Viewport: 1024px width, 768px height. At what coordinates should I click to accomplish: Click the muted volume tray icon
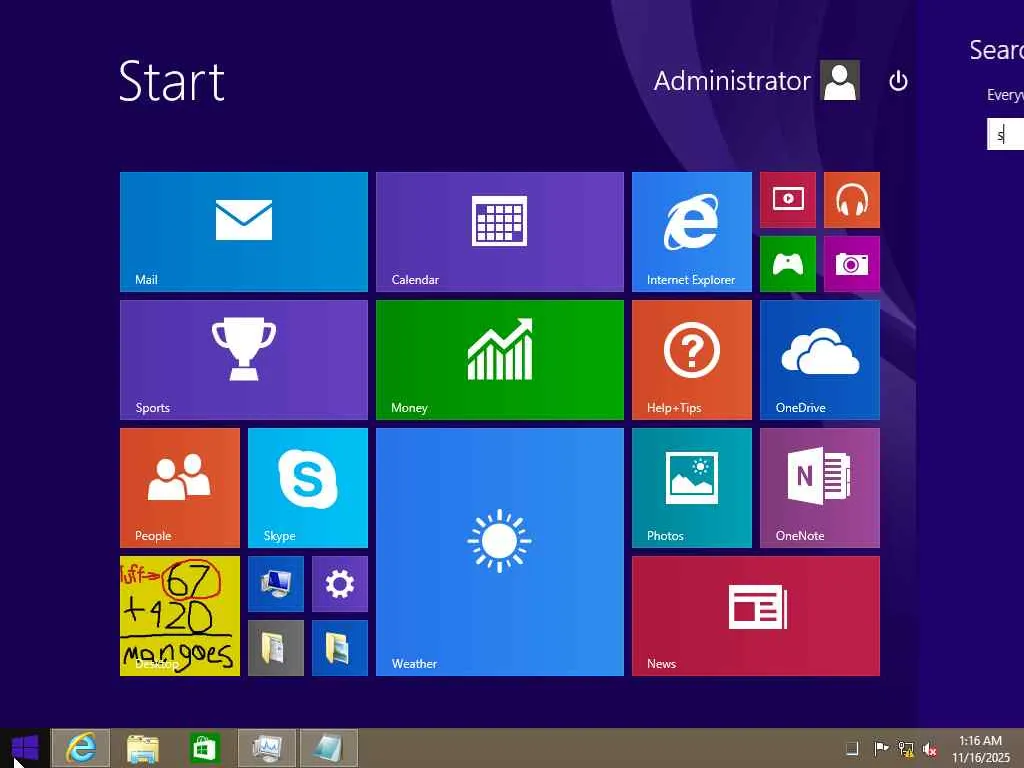click(930, 748)
